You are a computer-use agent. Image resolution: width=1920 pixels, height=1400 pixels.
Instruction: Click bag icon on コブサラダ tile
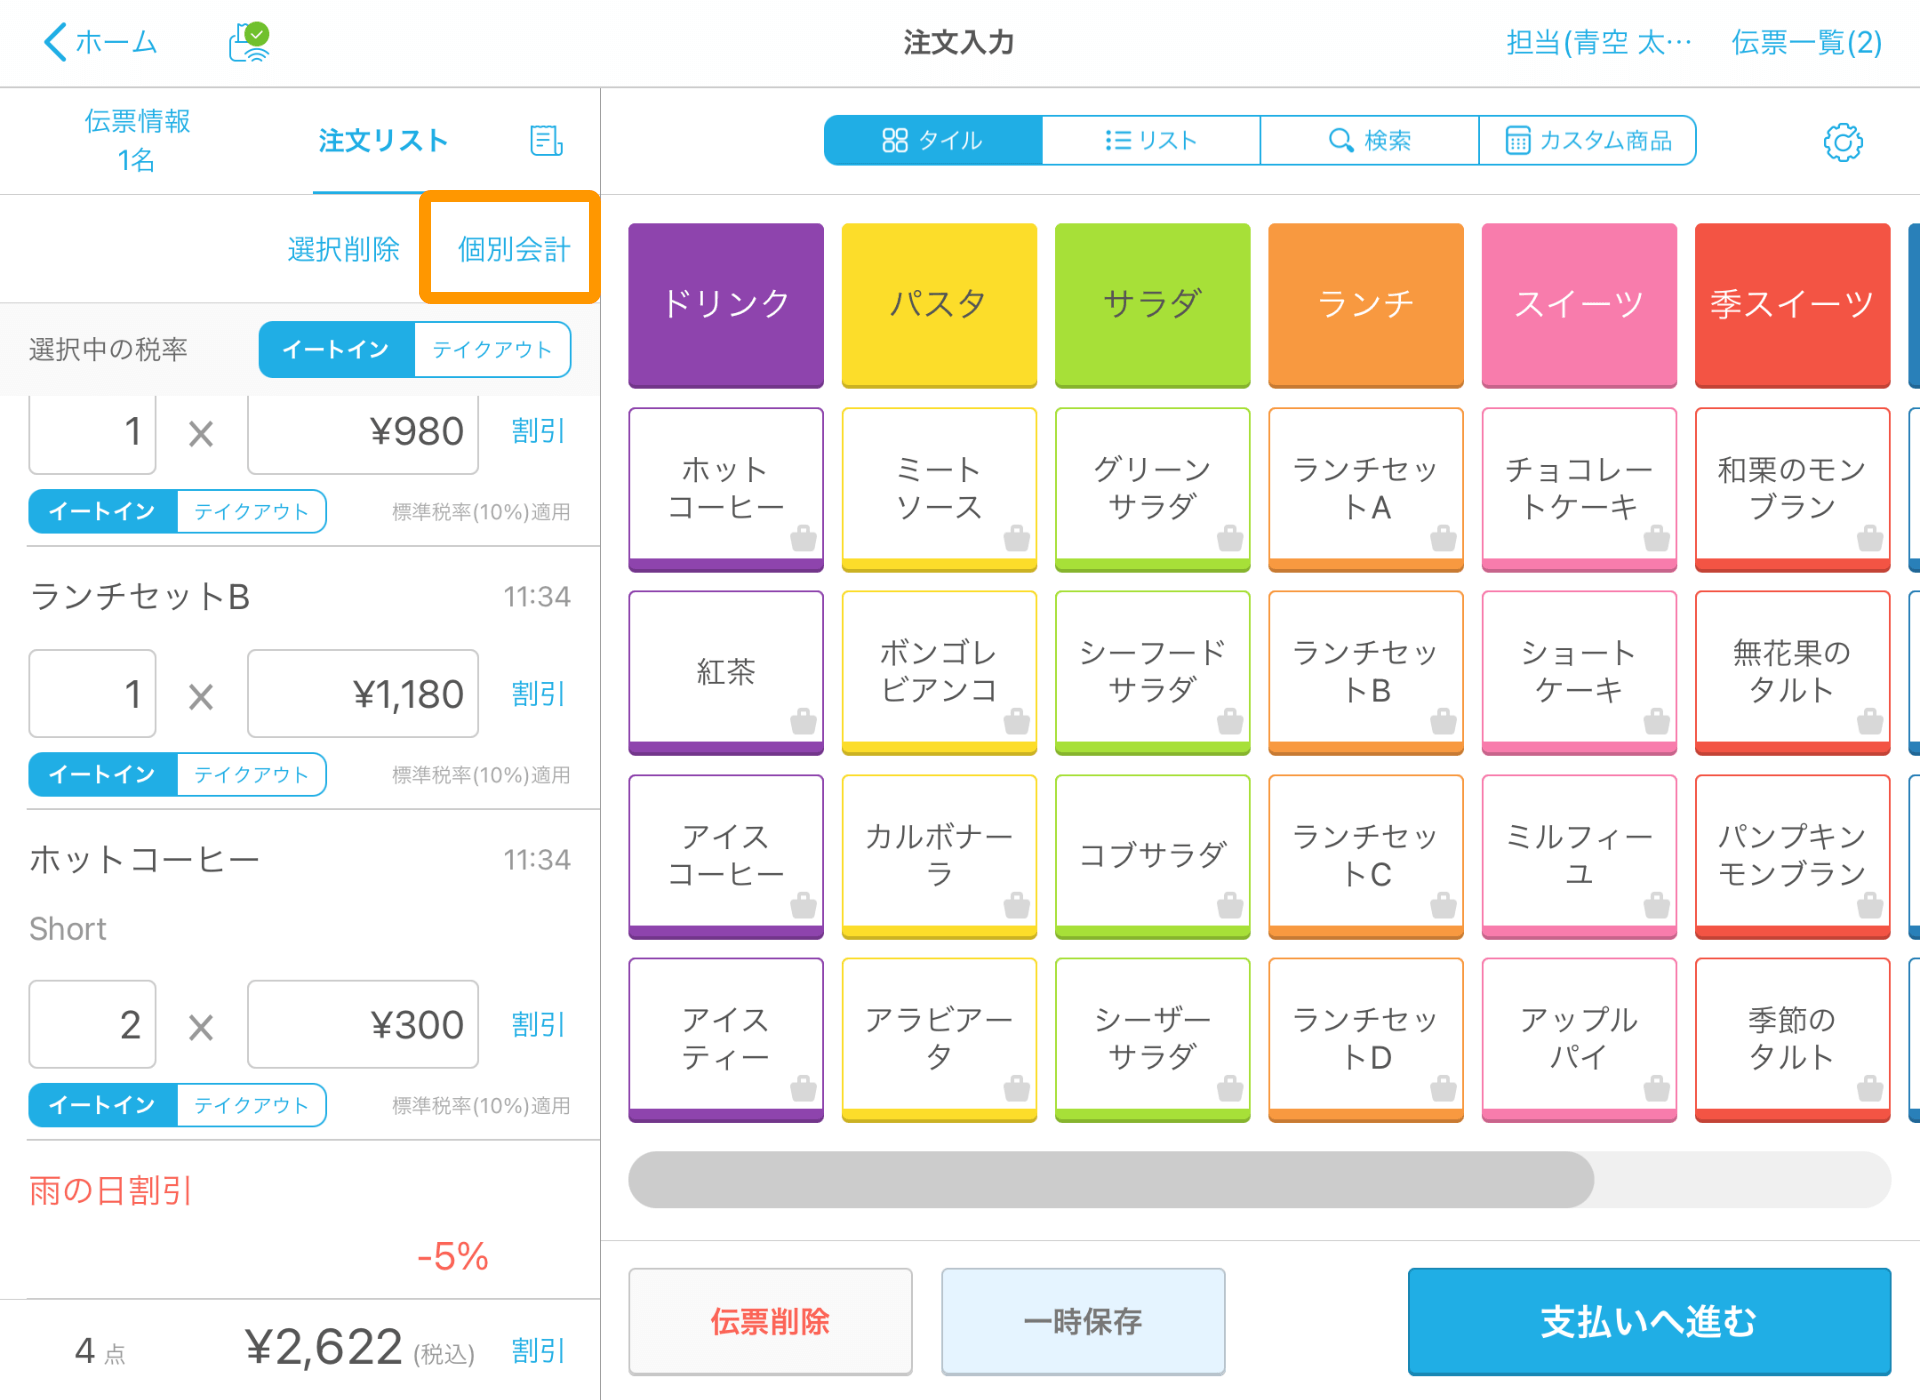(x=1230, y=905)
